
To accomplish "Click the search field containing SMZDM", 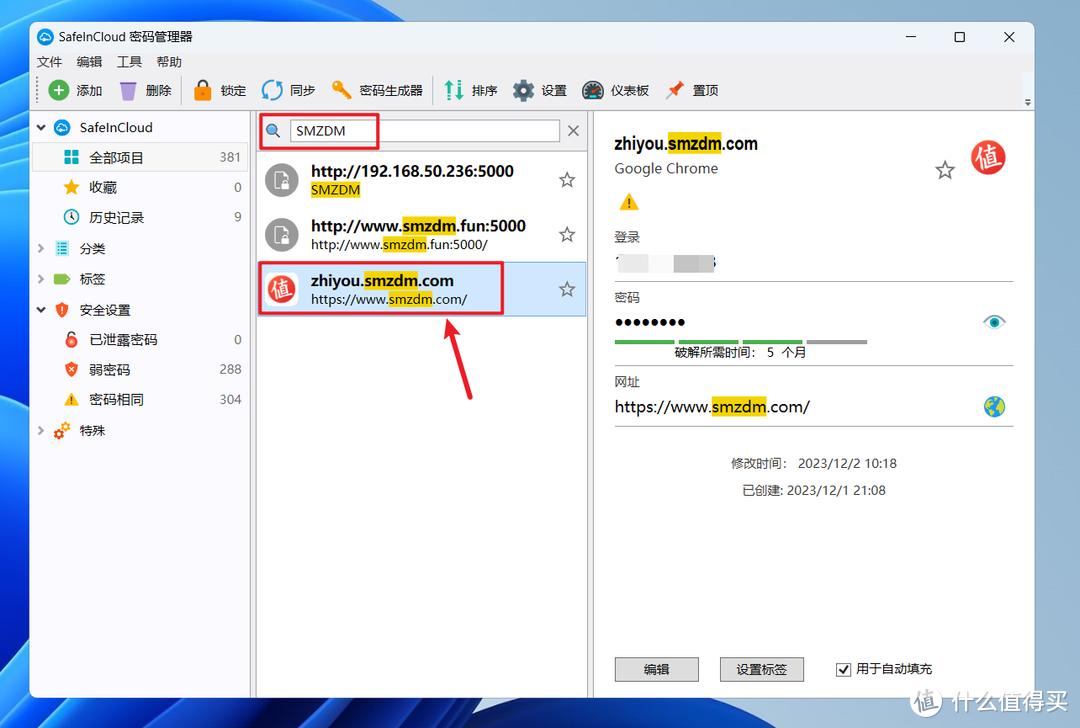I will pyautogui.click(x=424, y=131).
